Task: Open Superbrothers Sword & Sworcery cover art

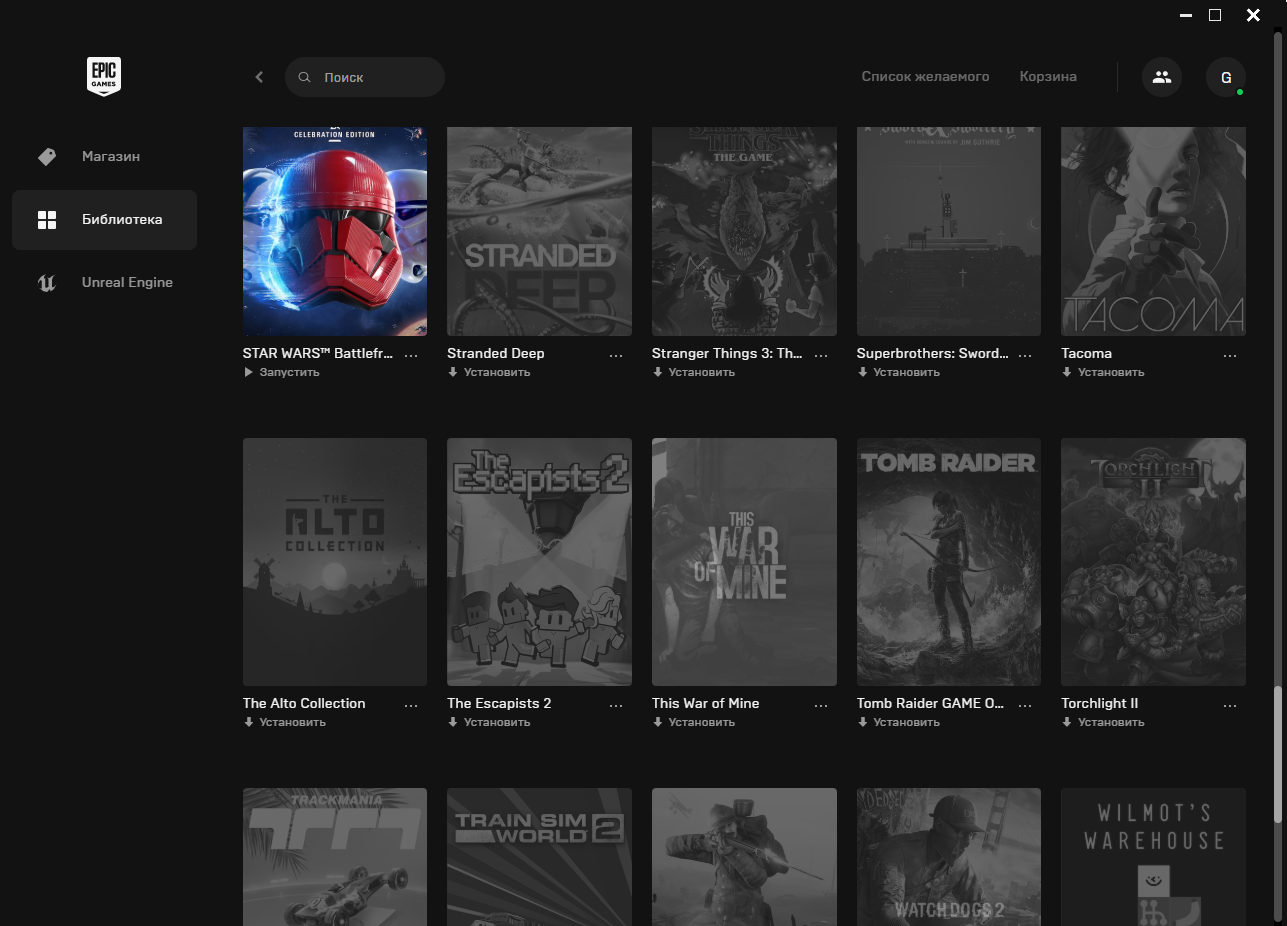Action: pos(949,231)
